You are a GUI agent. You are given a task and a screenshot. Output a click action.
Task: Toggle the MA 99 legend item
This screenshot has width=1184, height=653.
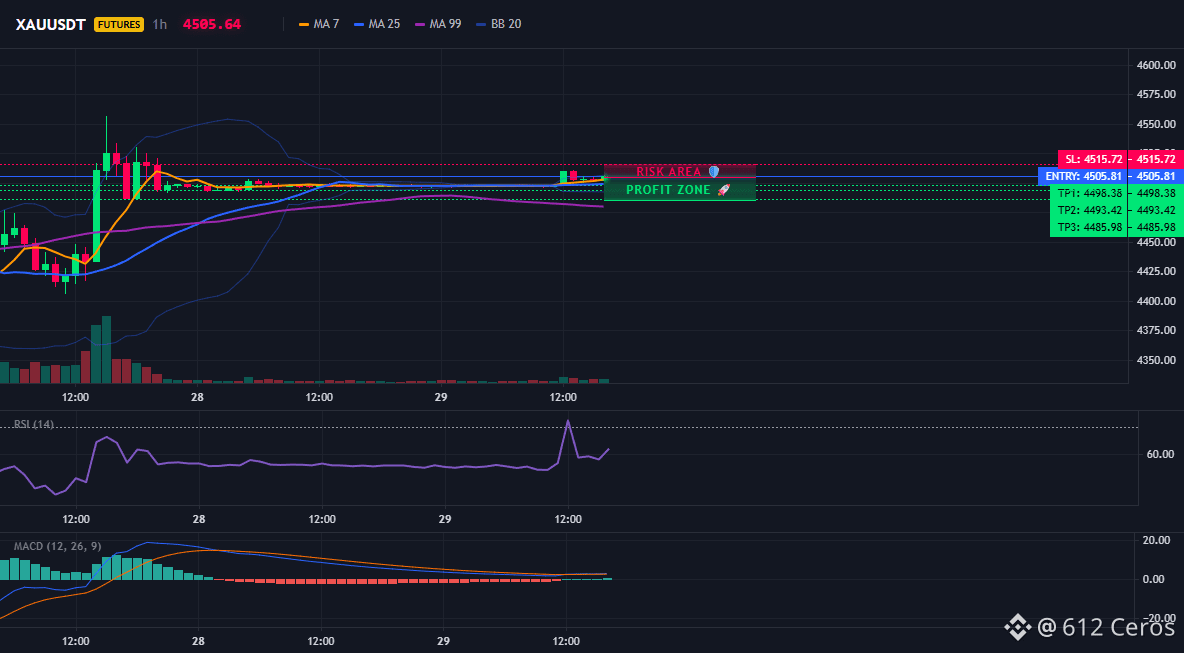tap(438, 24)
